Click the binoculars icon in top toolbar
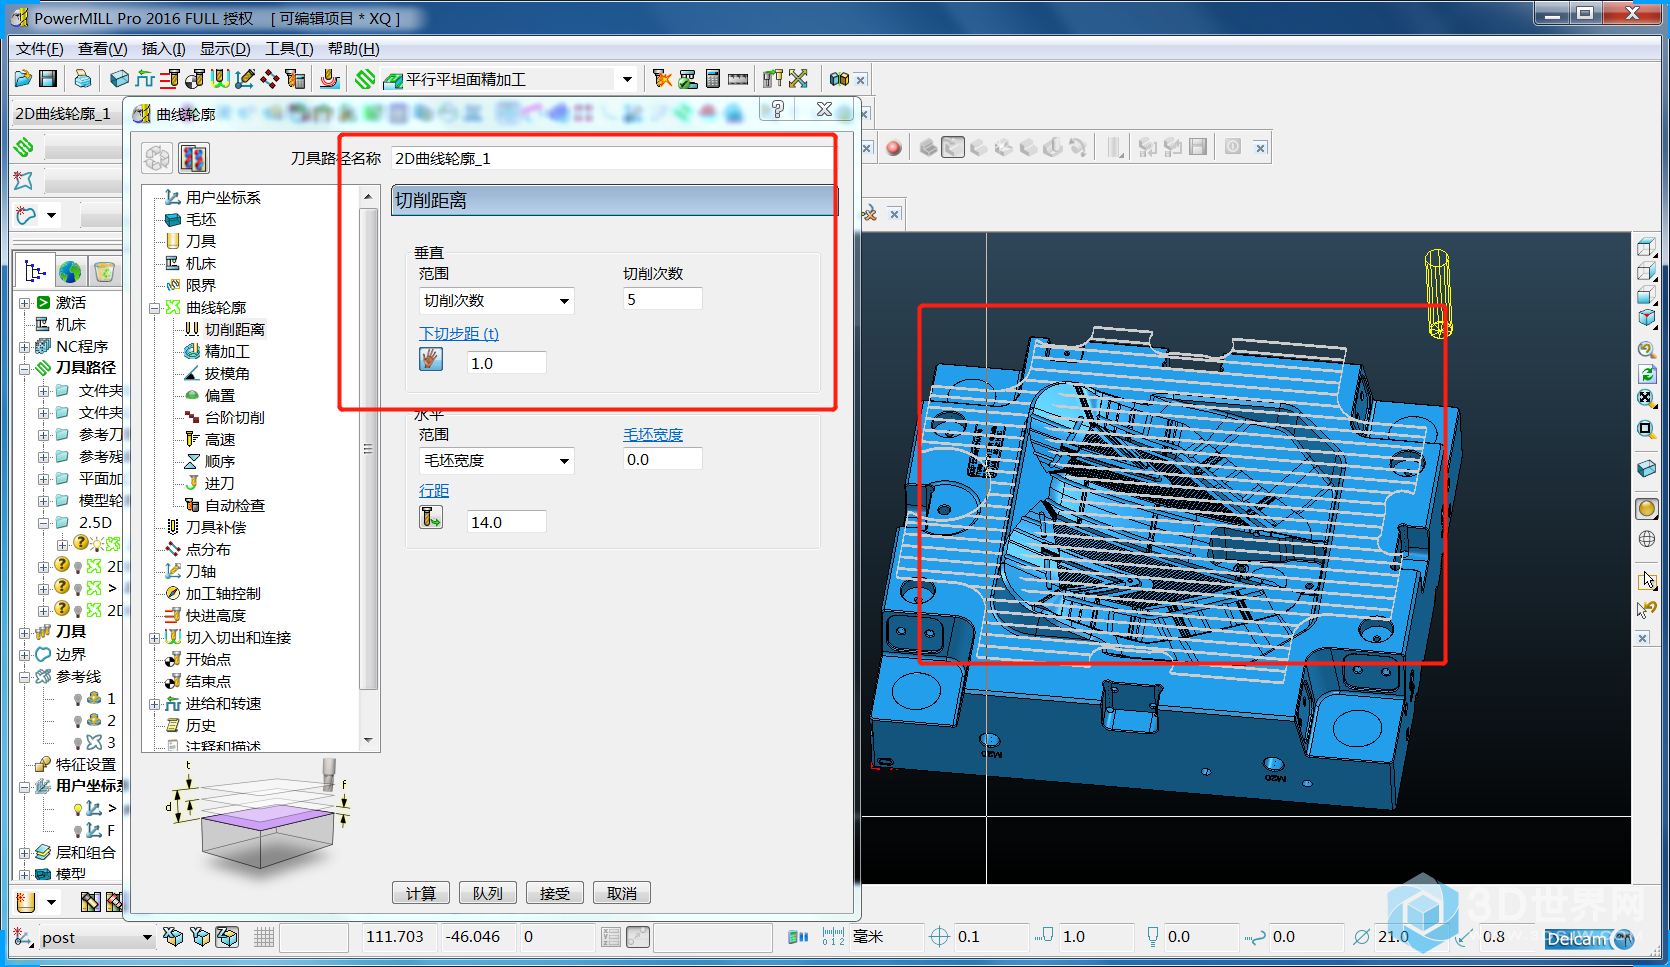The width and height of the screenshot is (1670, 967). tap(839, 79)
